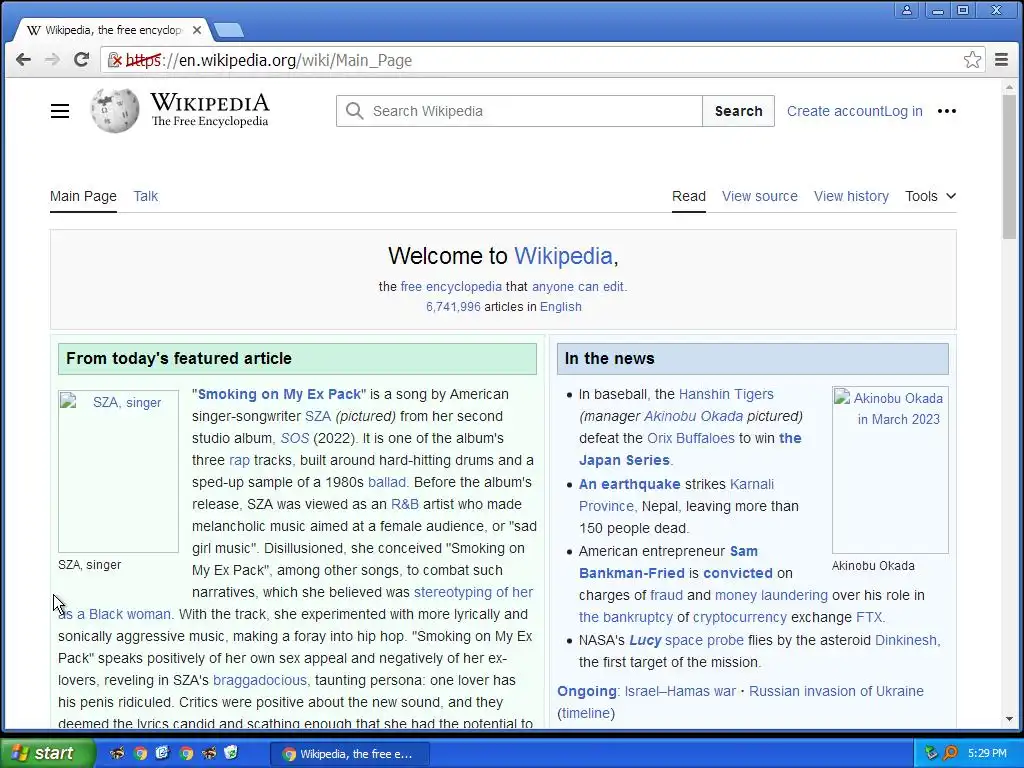Open the 'braggadocious' link

coord(260,680)
